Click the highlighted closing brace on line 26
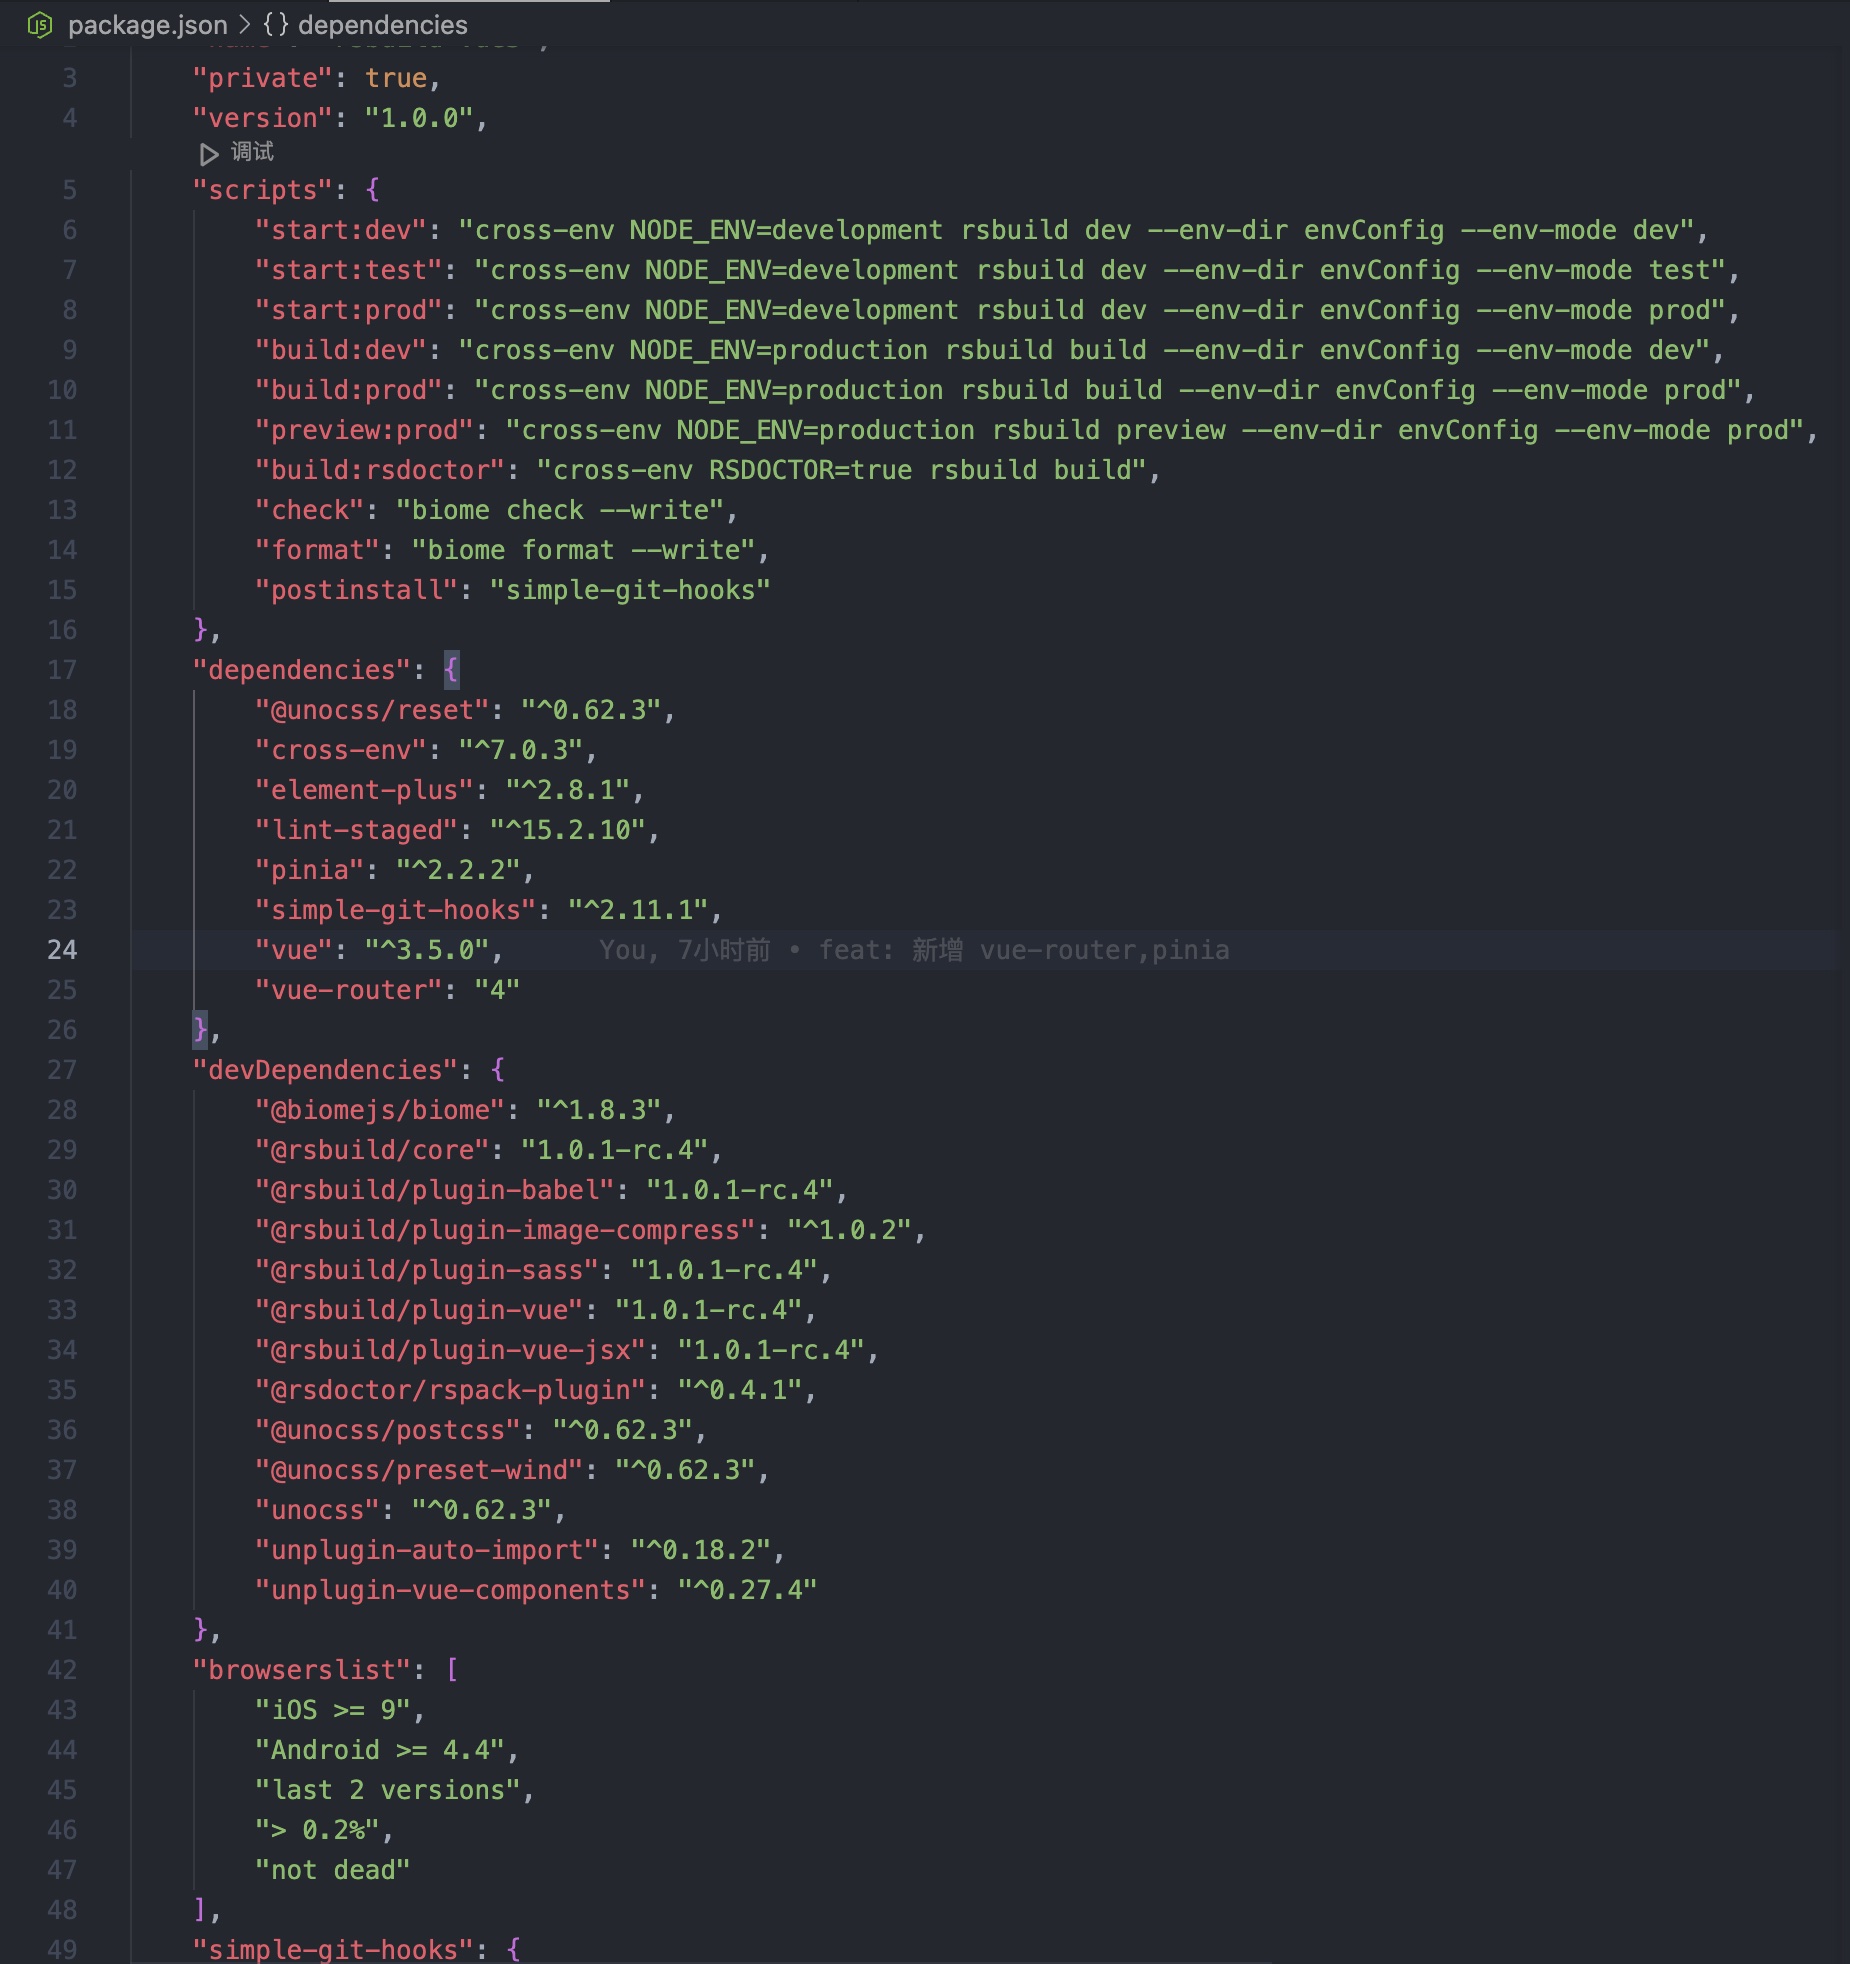 click(200, 1030)
